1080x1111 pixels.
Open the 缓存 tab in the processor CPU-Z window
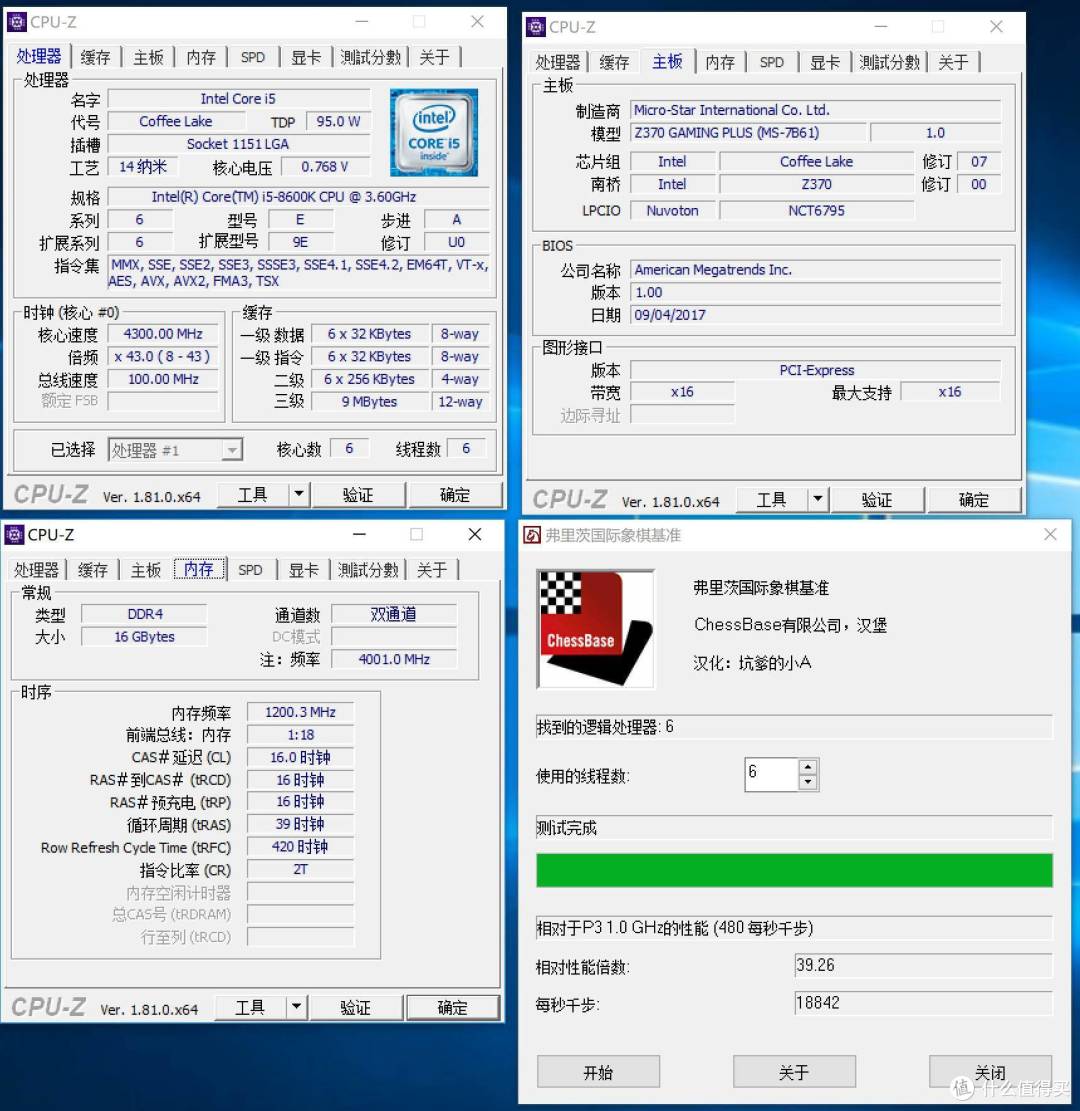point(95,57)
